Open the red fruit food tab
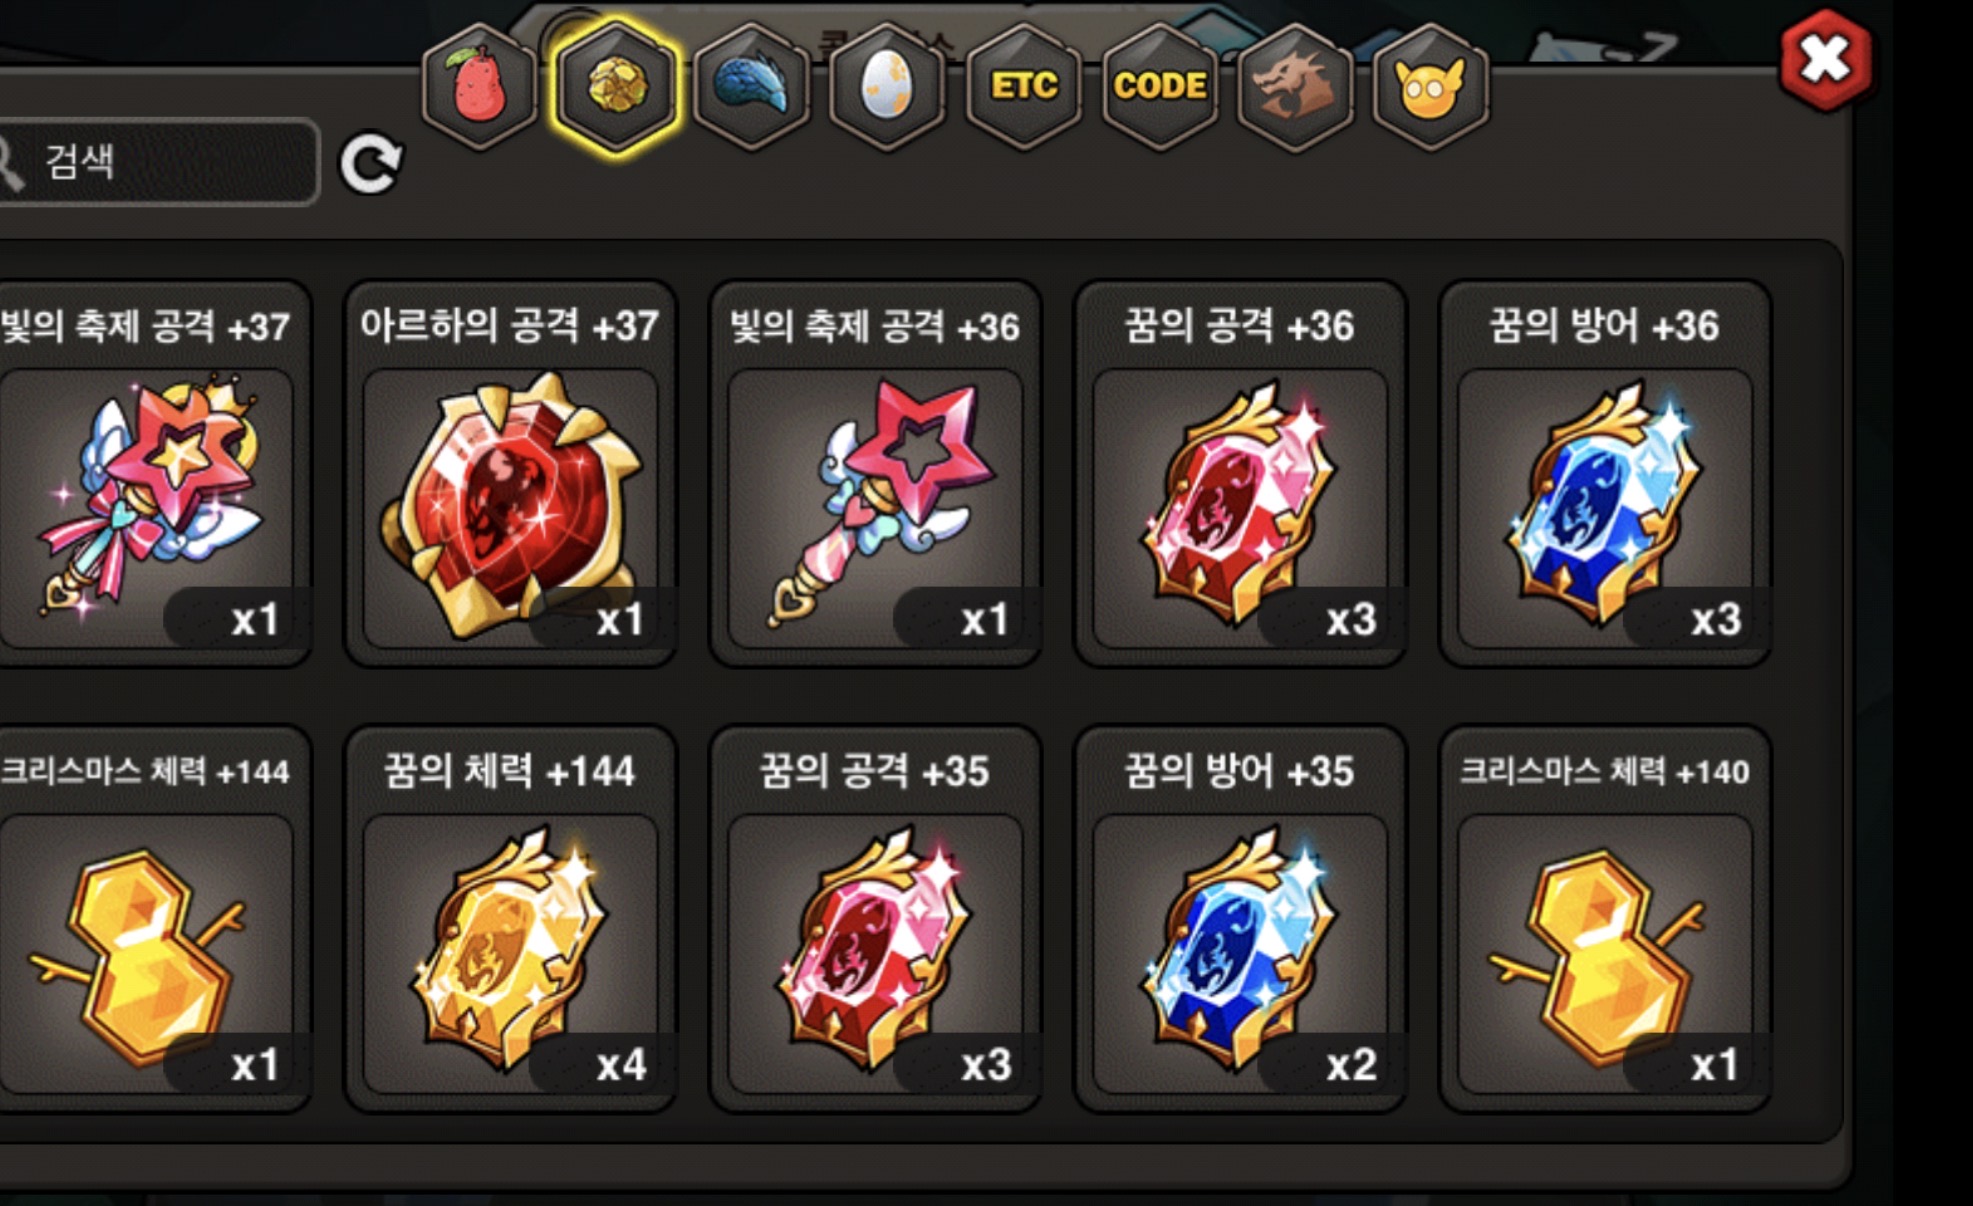The height and width of the screenshot is (1206, 1973). tap(479, 87)
